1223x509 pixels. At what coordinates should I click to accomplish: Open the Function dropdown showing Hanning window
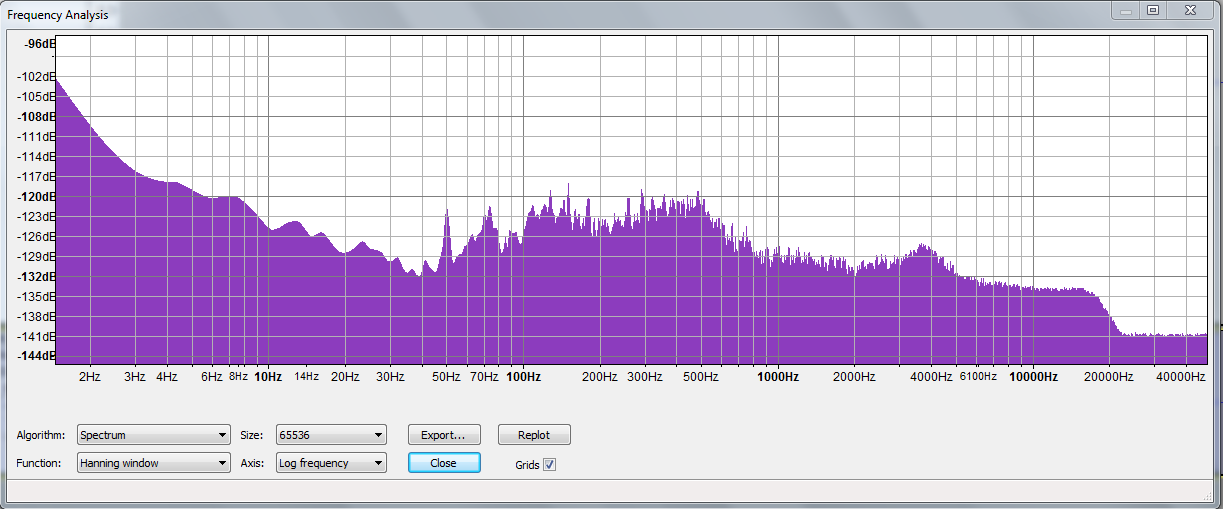(154, 463)
